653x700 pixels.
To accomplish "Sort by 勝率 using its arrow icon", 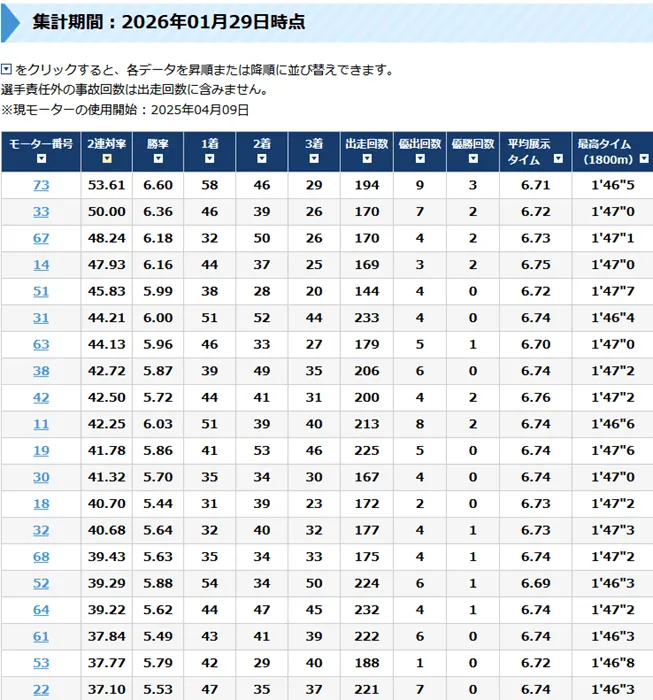I will click(x=158, y=159).
